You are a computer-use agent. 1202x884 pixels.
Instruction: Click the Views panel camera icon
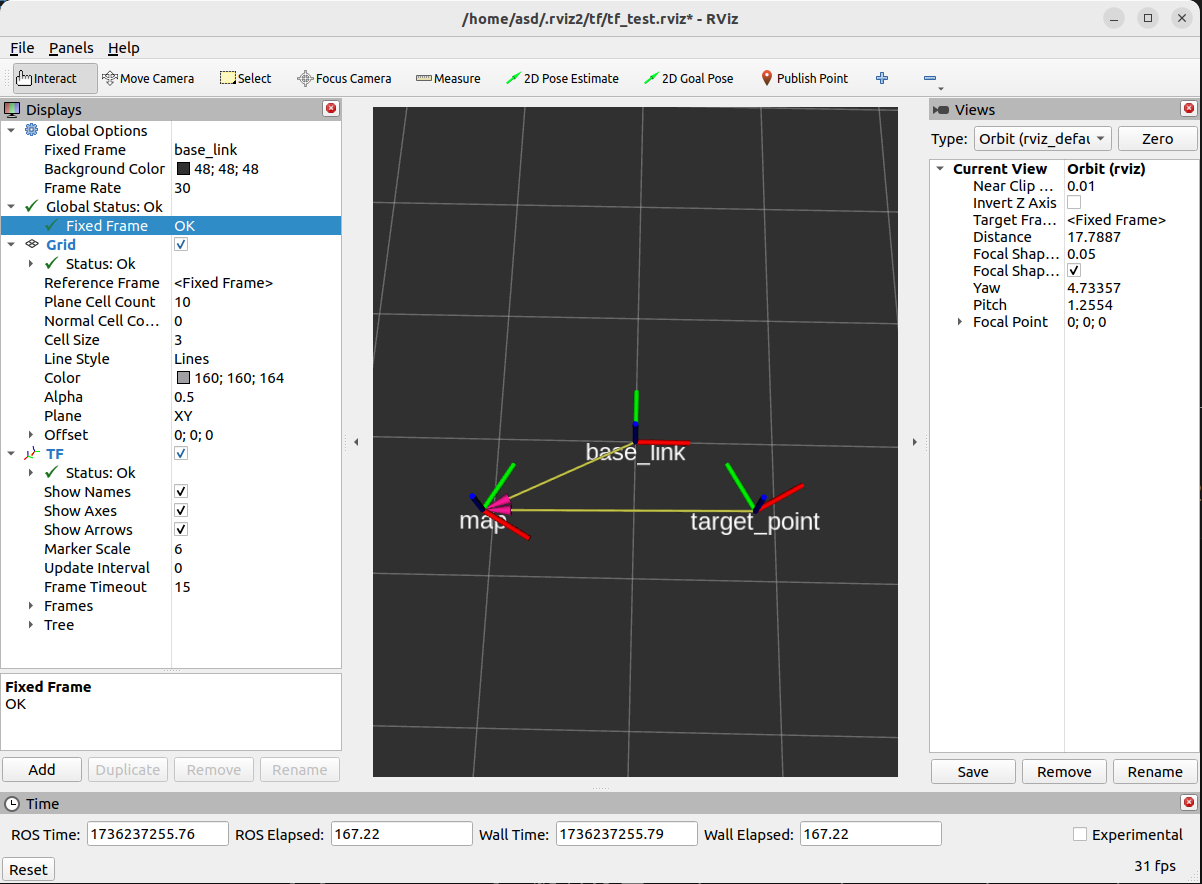tap(940, 109)
